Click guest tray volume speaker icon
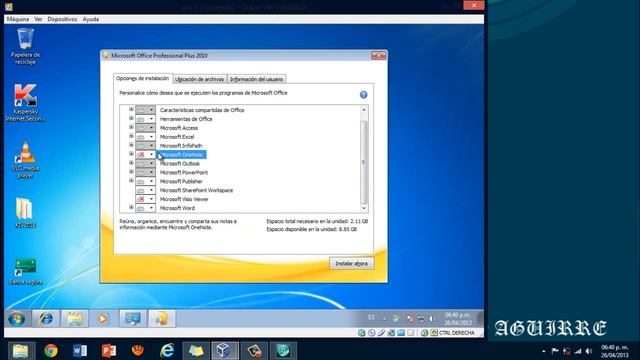Viewport: 640px width, 360px height. [431, 319]
